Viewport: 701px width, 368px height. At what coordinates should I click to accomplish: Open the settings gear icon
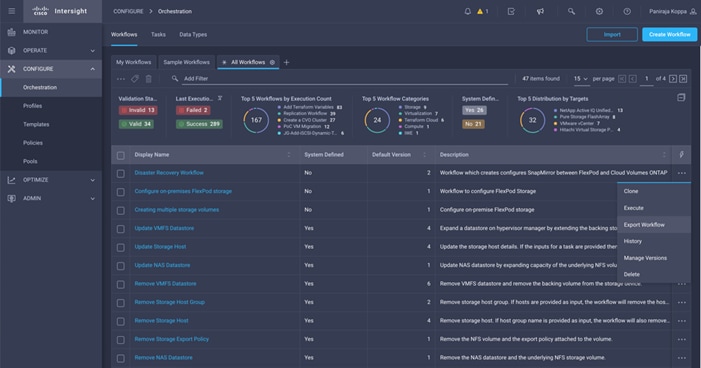(599, 12)
